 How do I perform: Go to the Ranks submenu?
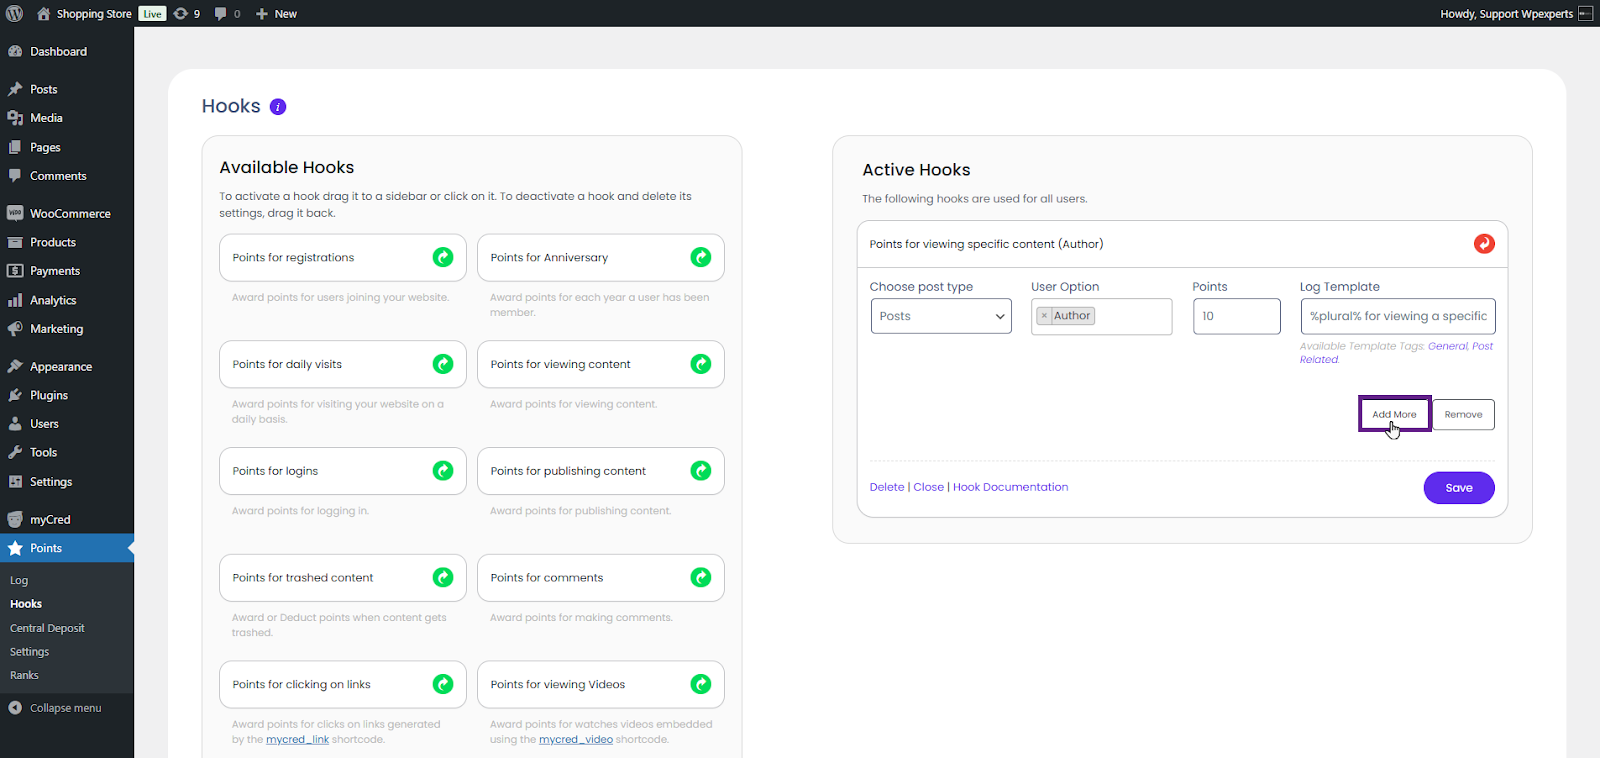24,675
